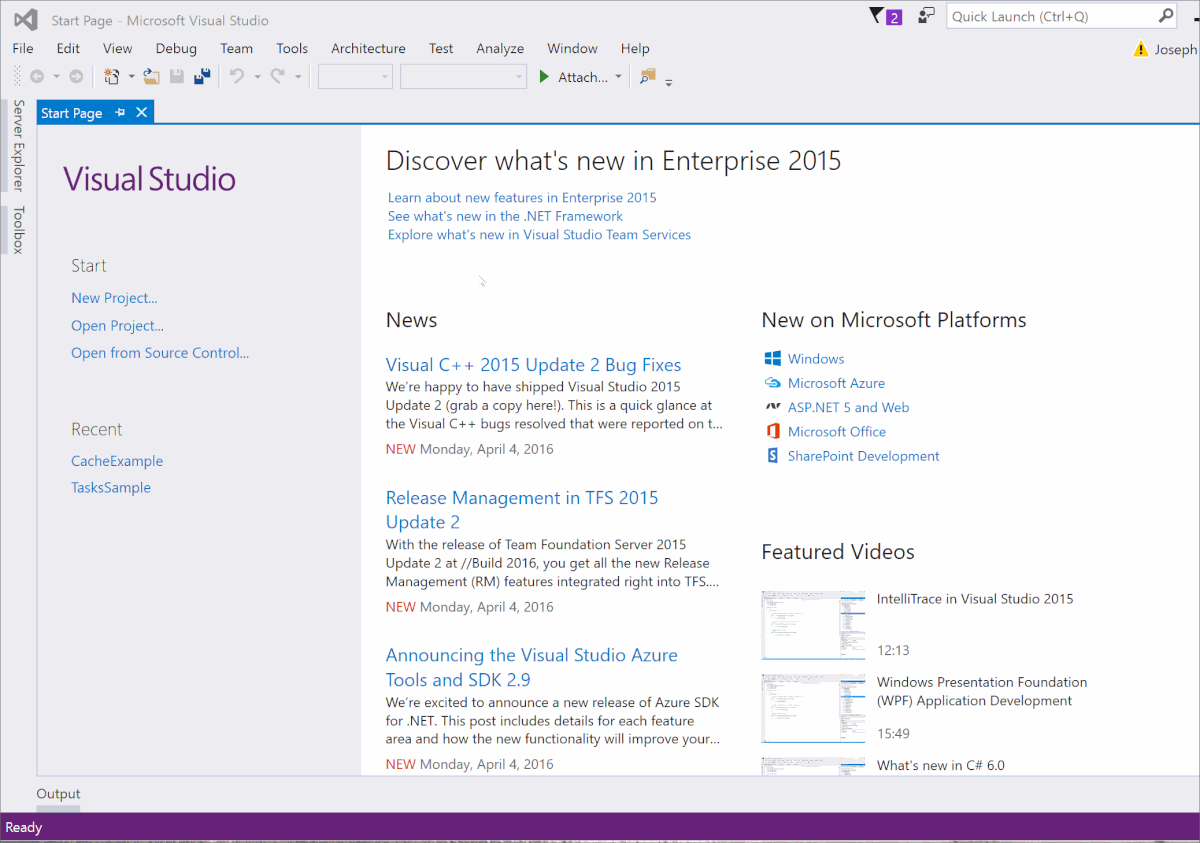Open the Test menu
This screenshot has width=1200, height=843.
441,48
